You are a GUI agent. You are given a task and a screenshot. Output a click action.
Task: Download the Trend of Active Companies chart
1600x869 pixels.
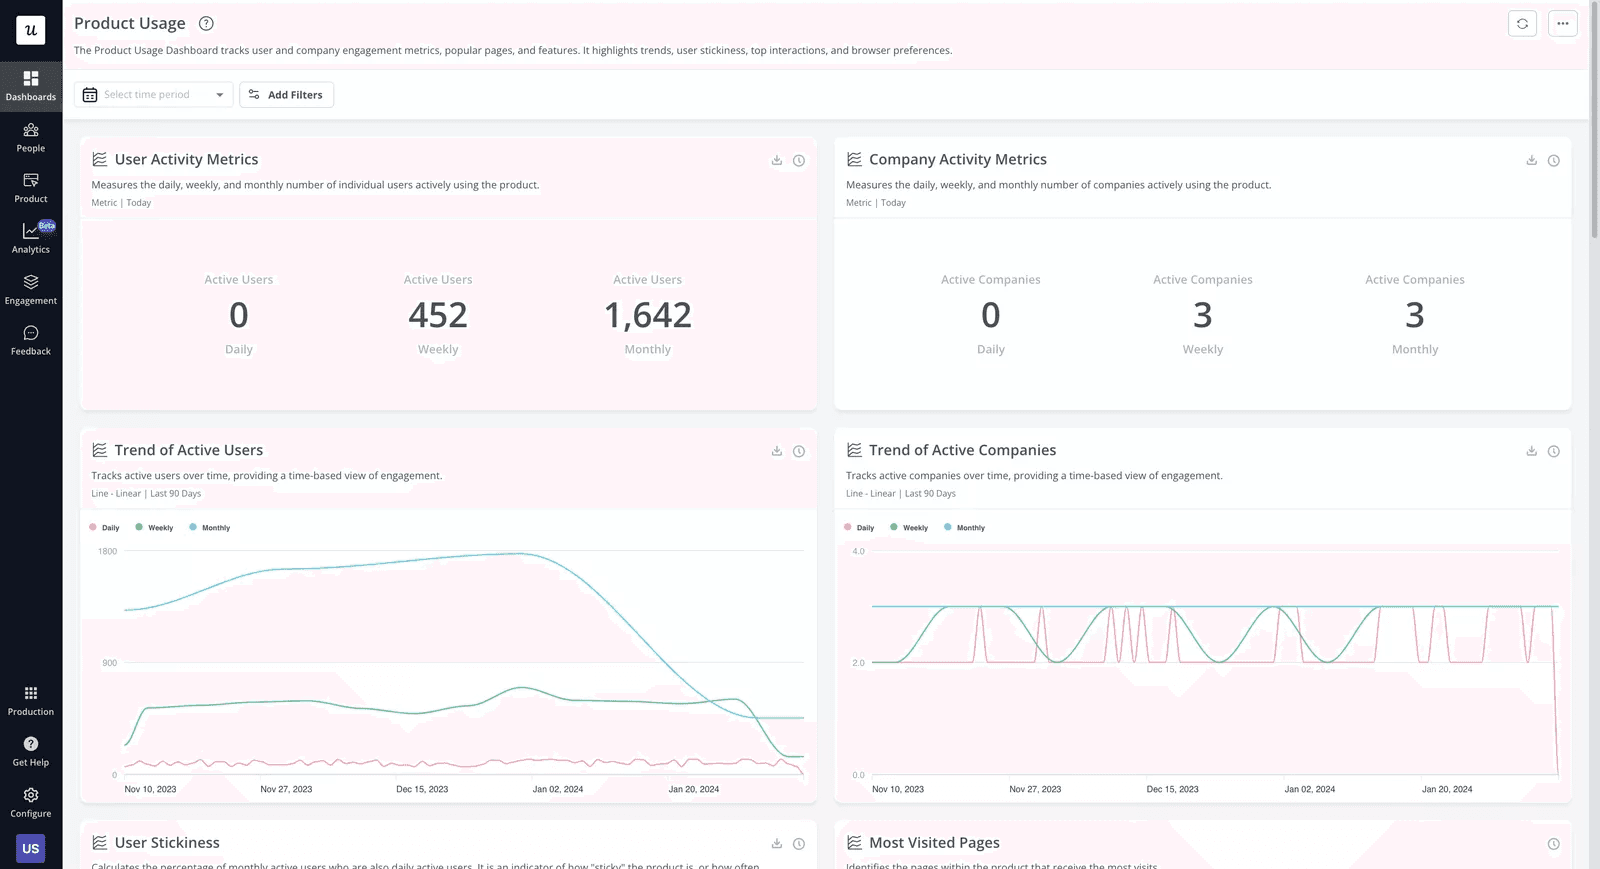1531,451
